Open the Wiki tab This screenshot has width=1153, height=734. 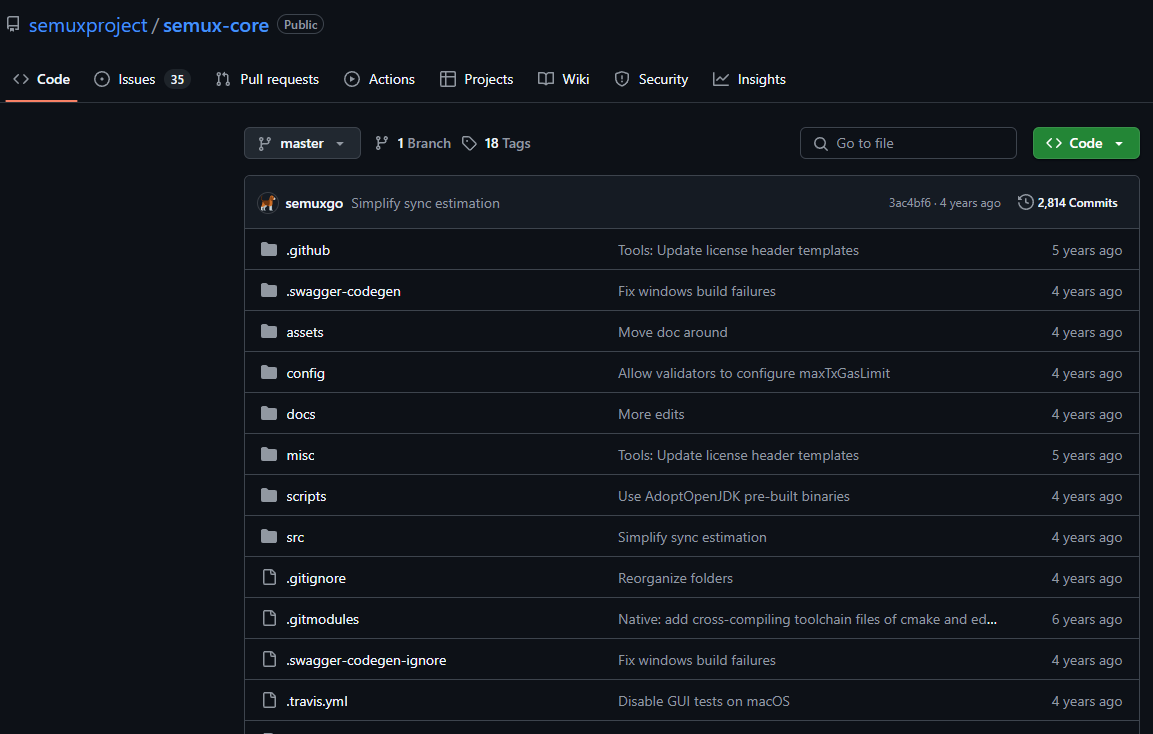pos(564,79)
